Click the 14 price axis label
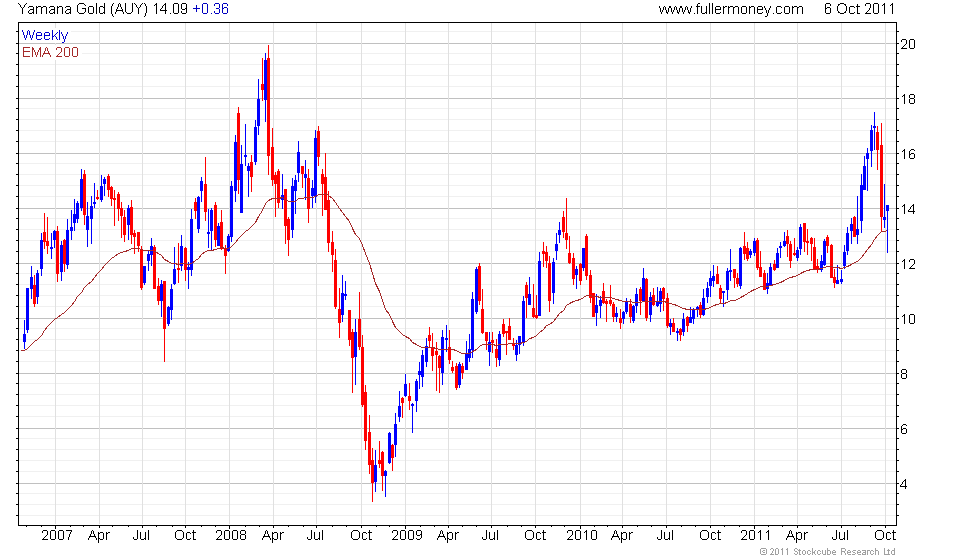Image resolution: width=980 pixels, height=560 pixels. (908, 209)
